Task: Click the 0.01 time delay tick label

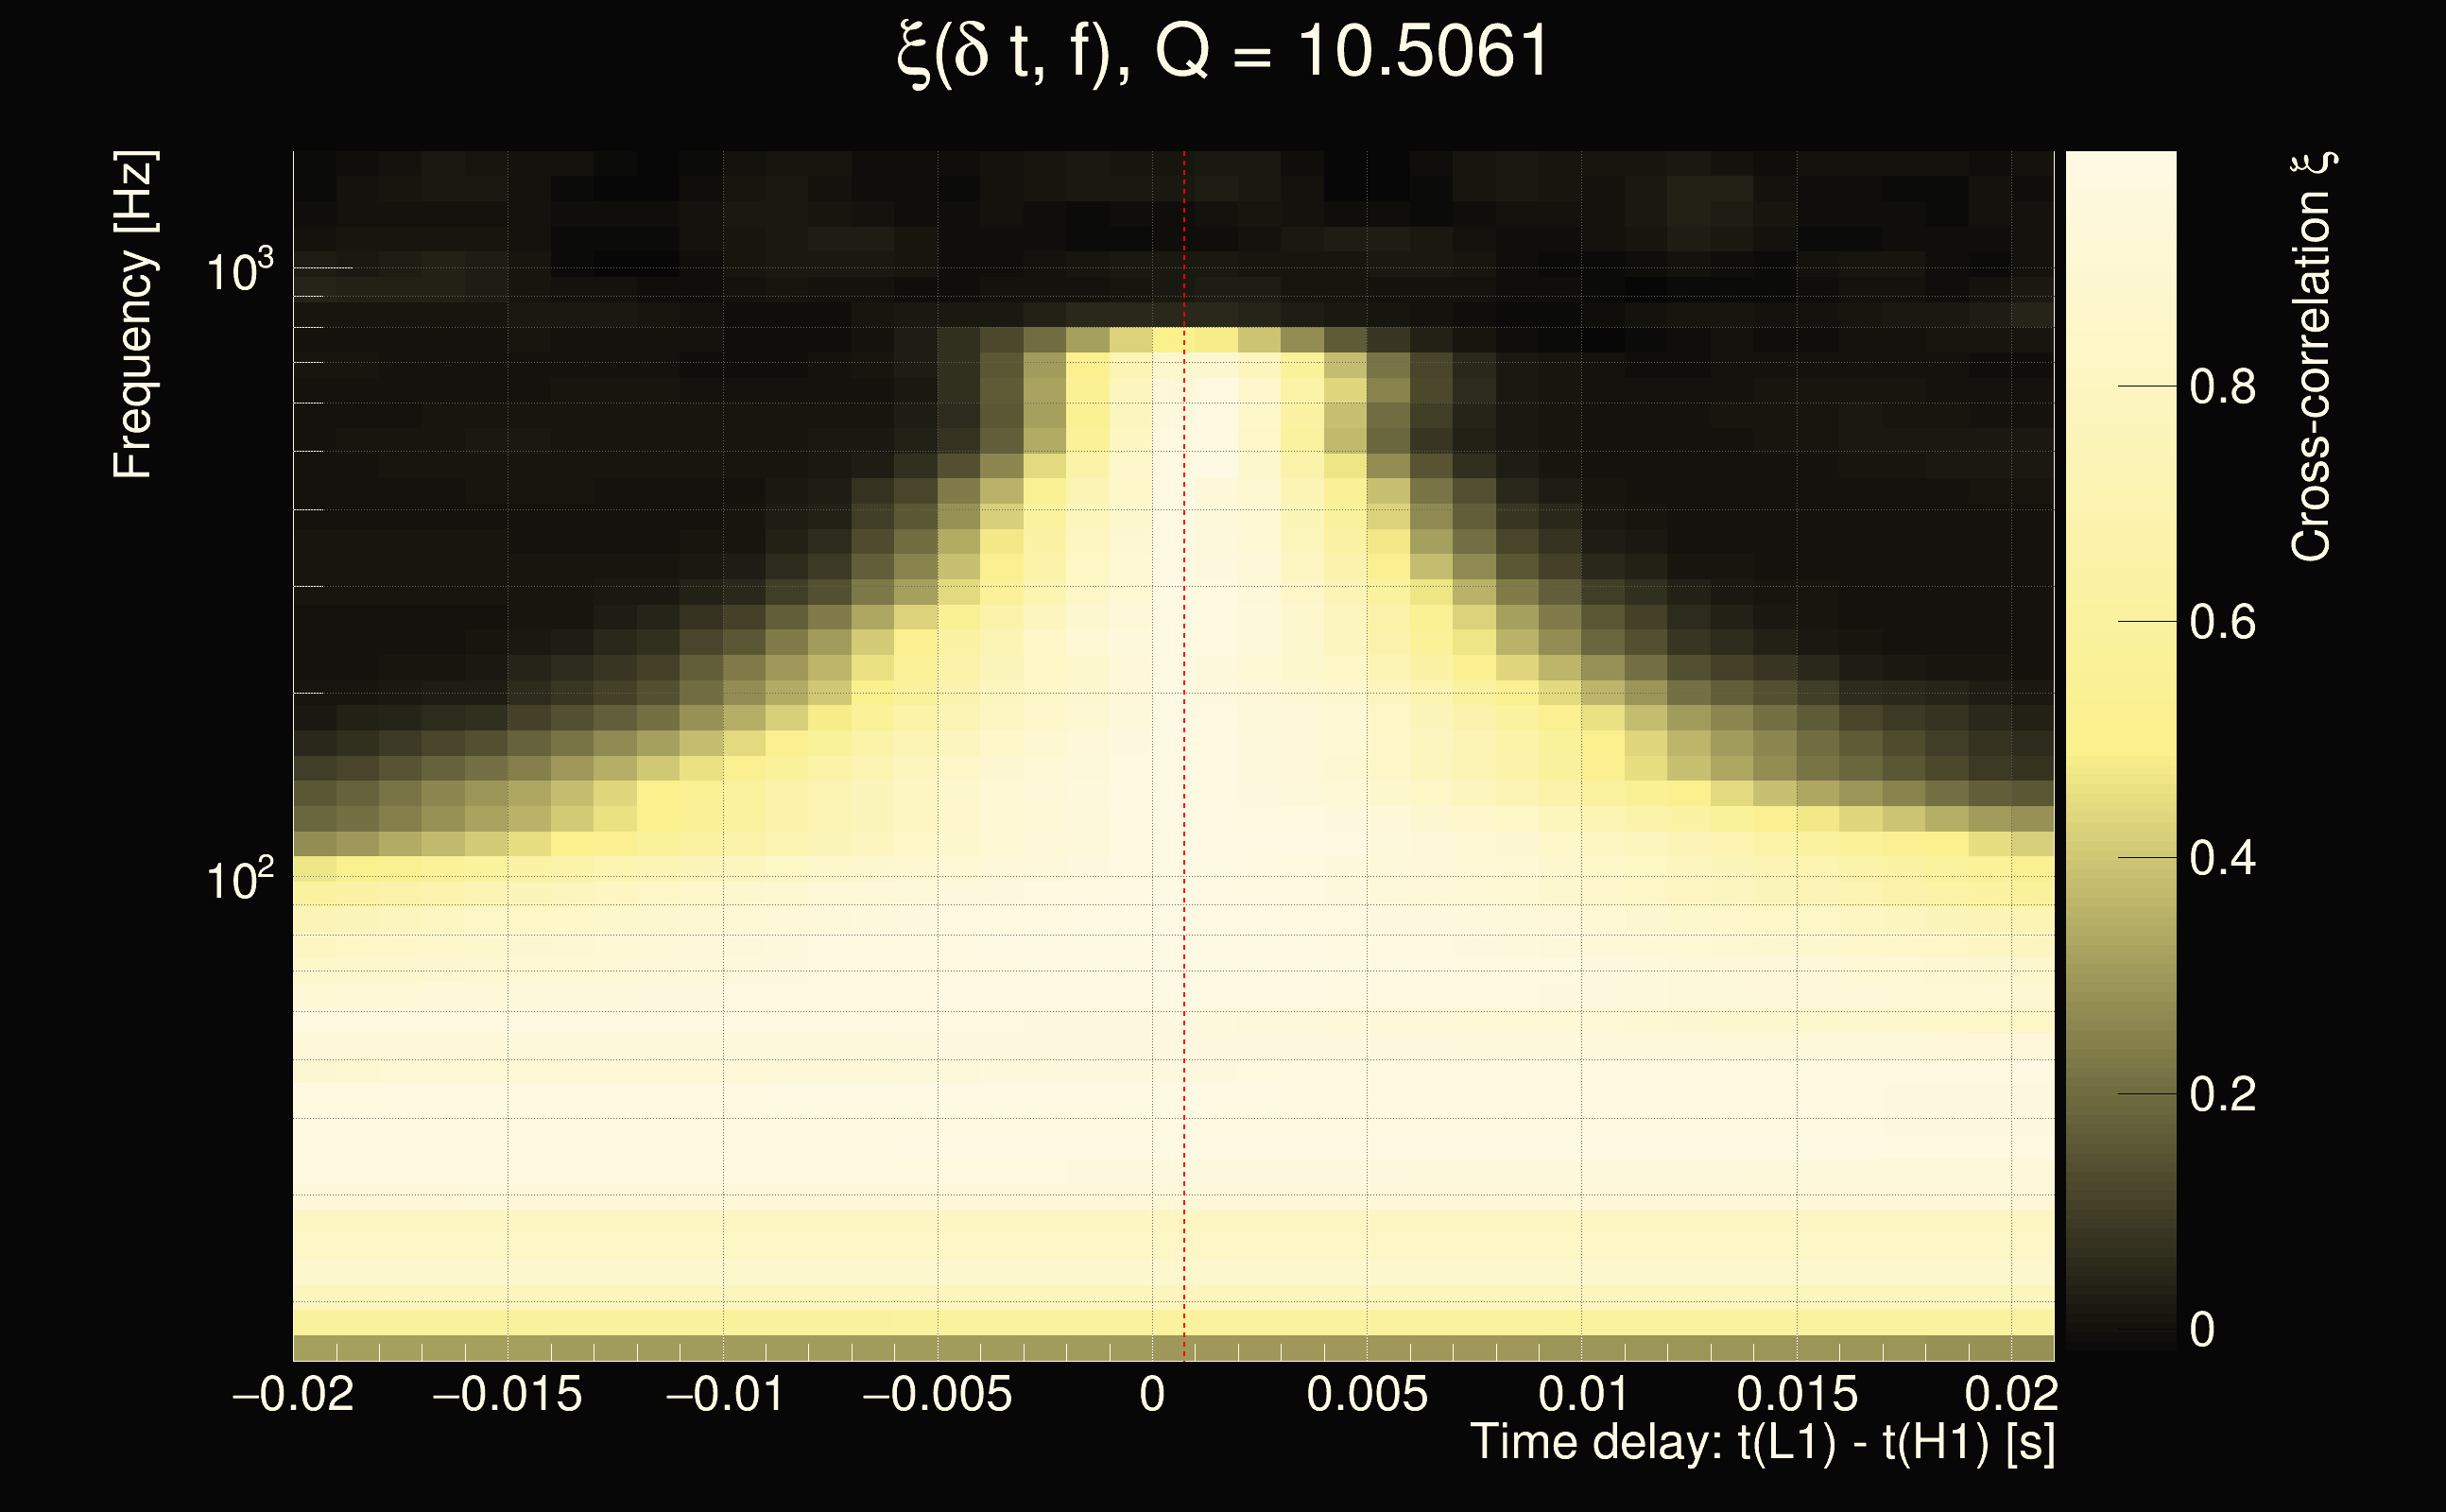Action: [1583, 1394]
